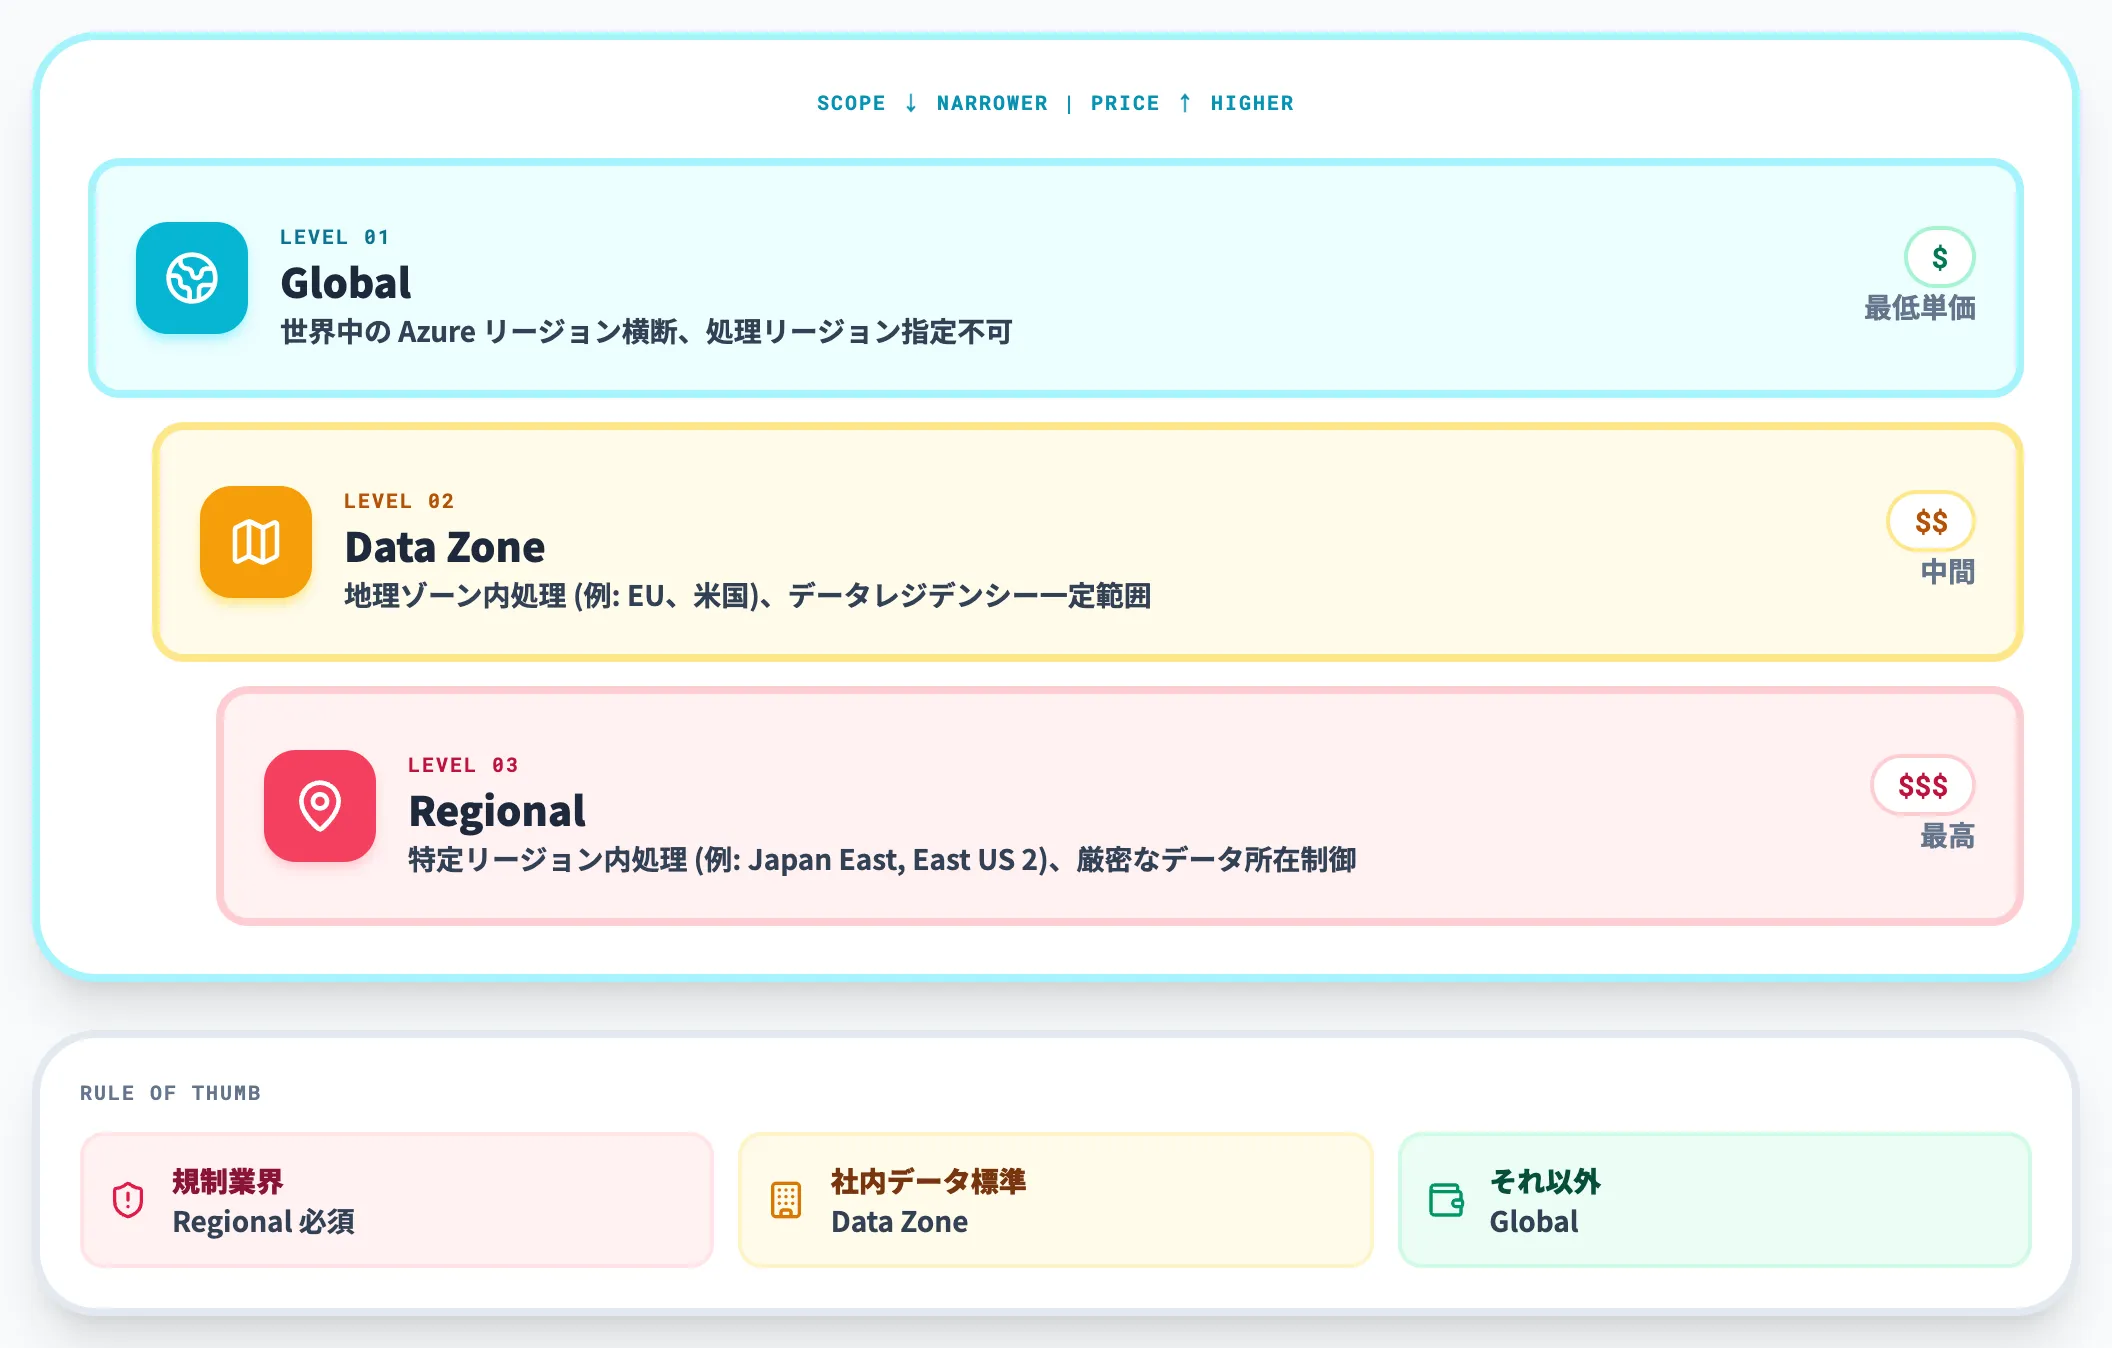This screenshot has width=2112, height=1348.
Task: Click the LEVEL 03 label
Action: coord(463,765)
